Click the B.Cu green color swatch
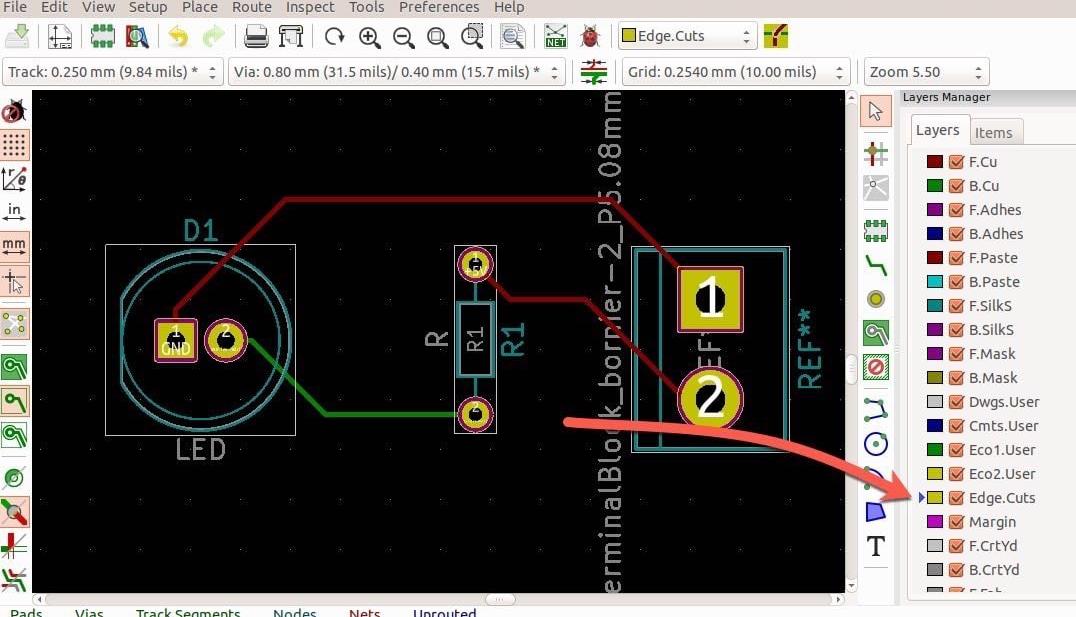Viewport: 1076px width, 617px height. pos(935,186)
